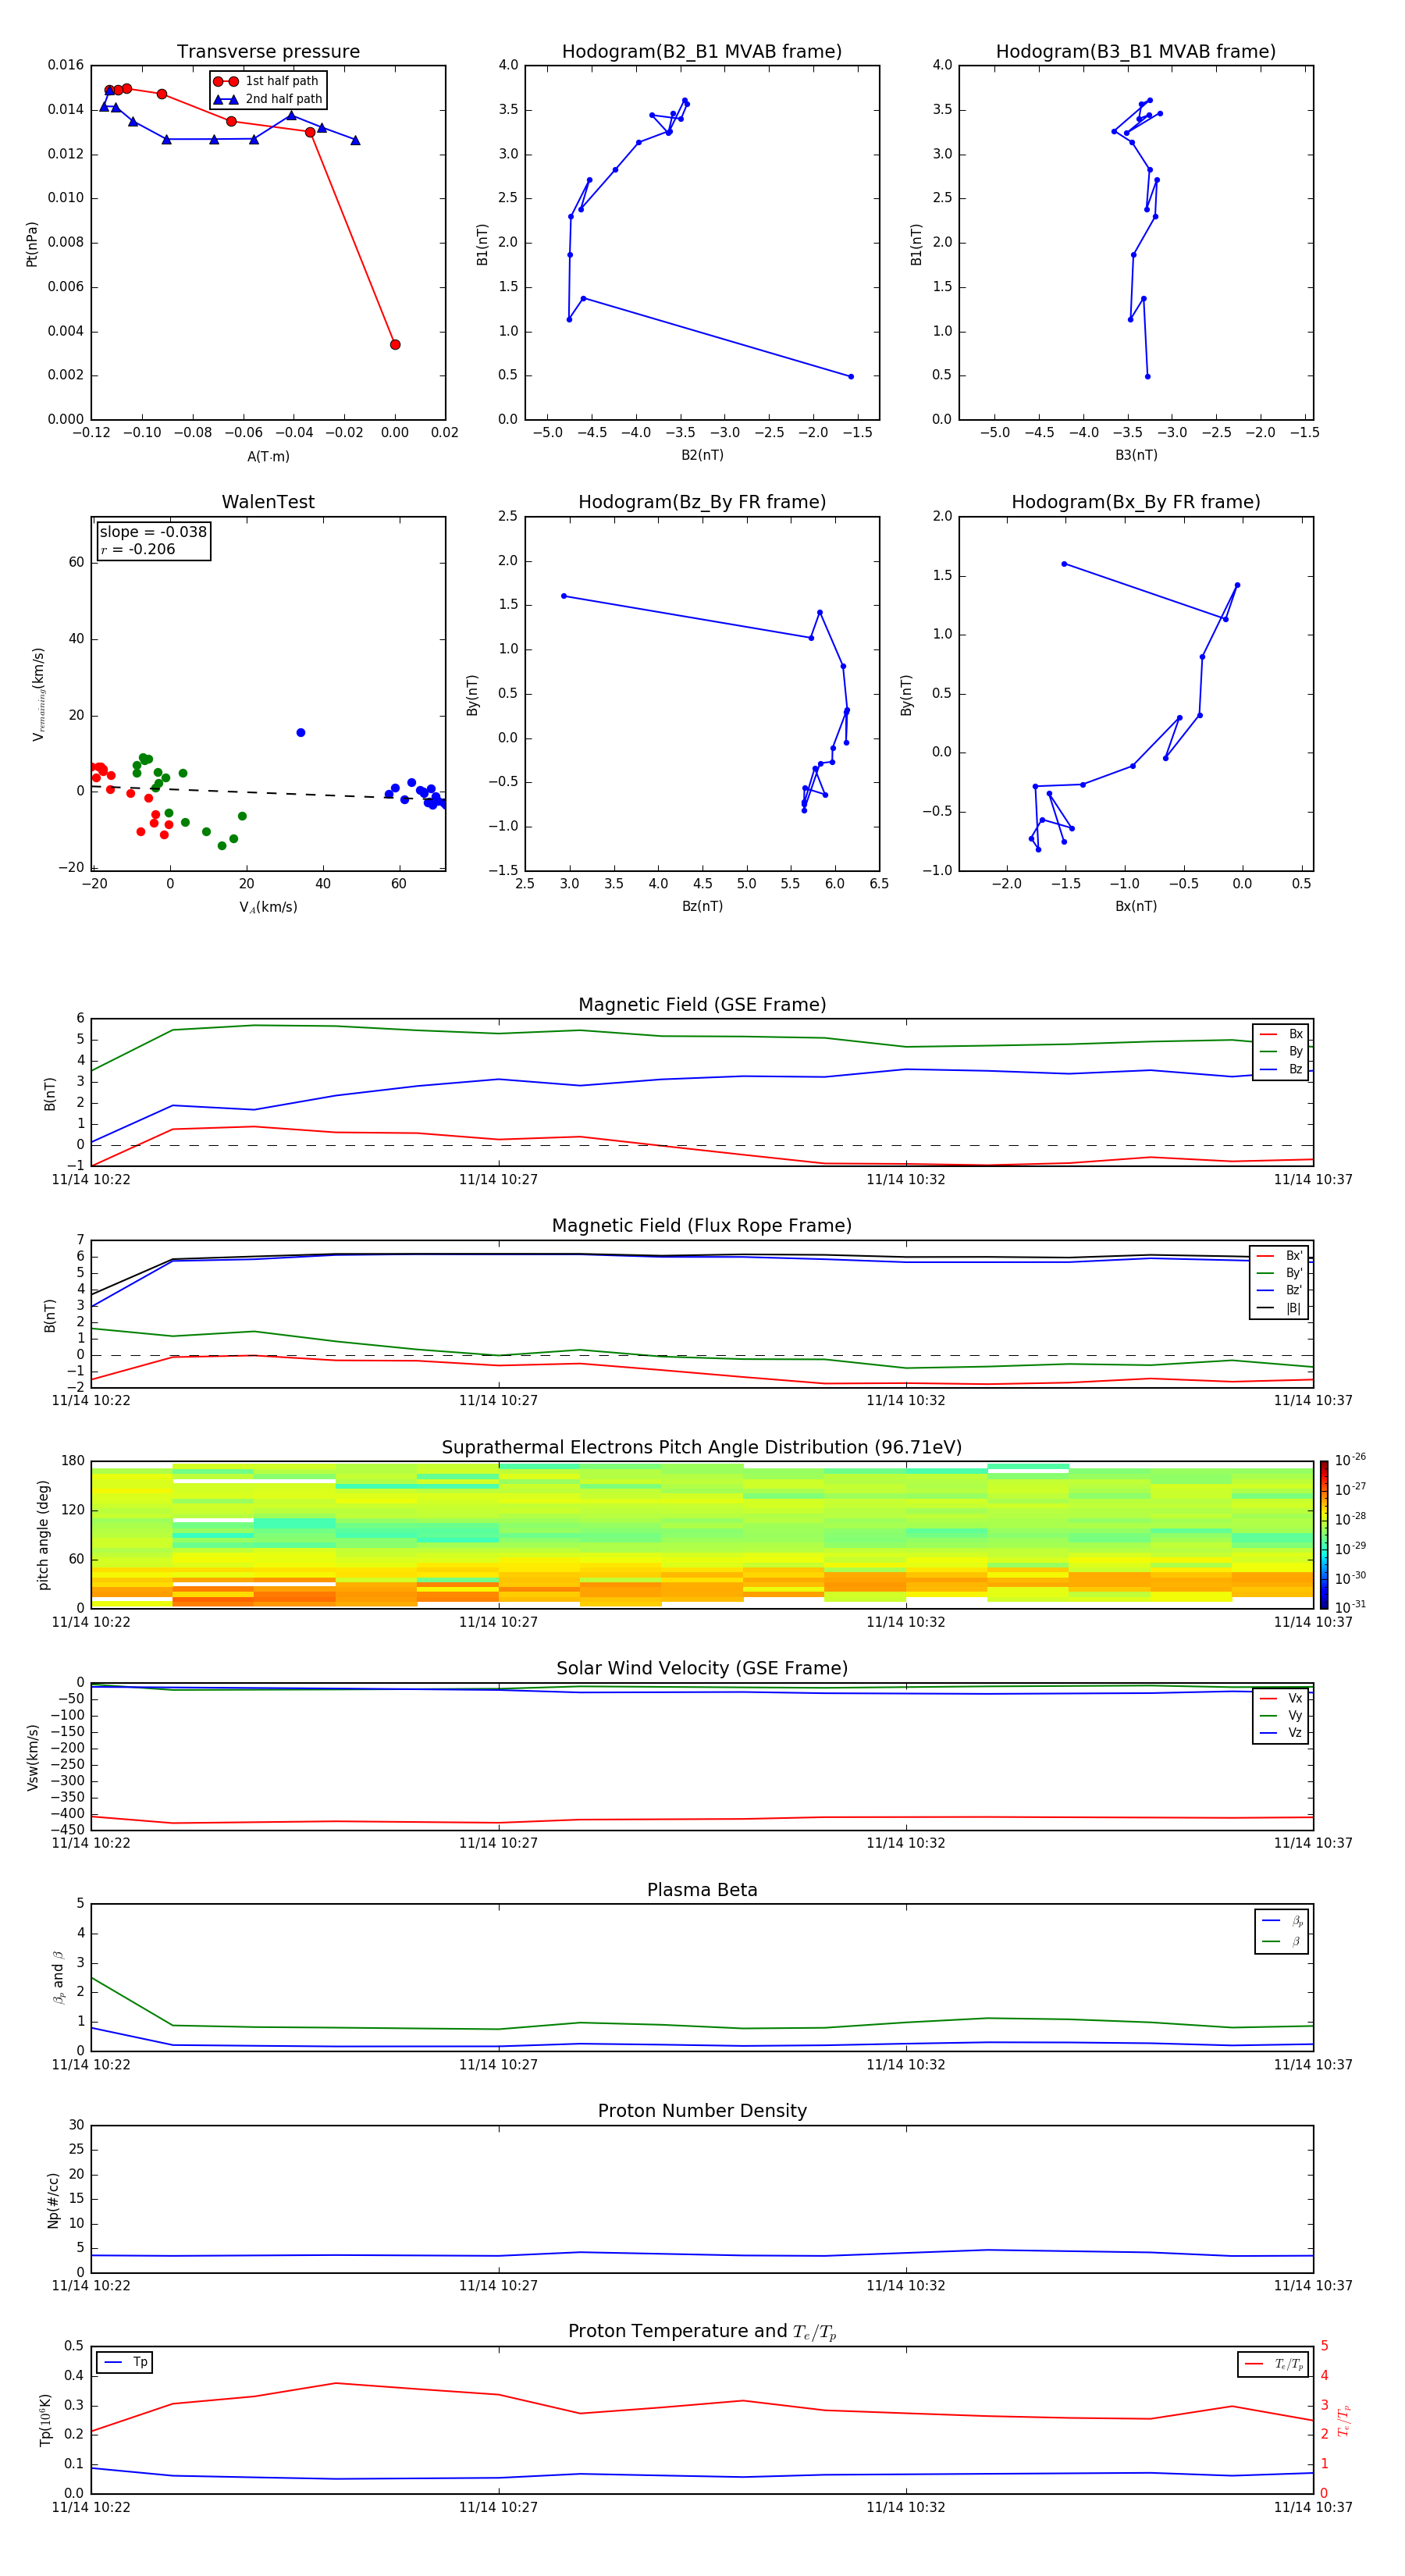Viewport: 1405px width, 2576px height.
Task: Click the 'Suprathermal Electrons Pitch Angle Distribution' title
Action: click(702, 1448)
